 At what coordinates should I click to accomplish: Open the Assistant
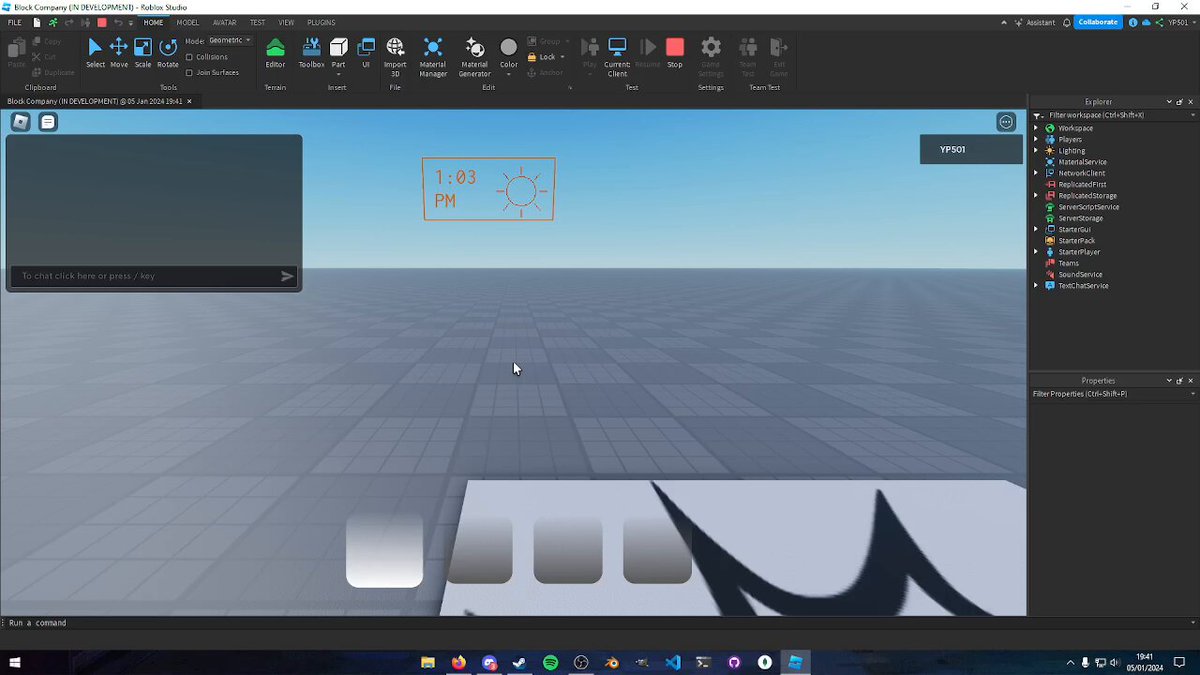click(x=1034, y=22)
